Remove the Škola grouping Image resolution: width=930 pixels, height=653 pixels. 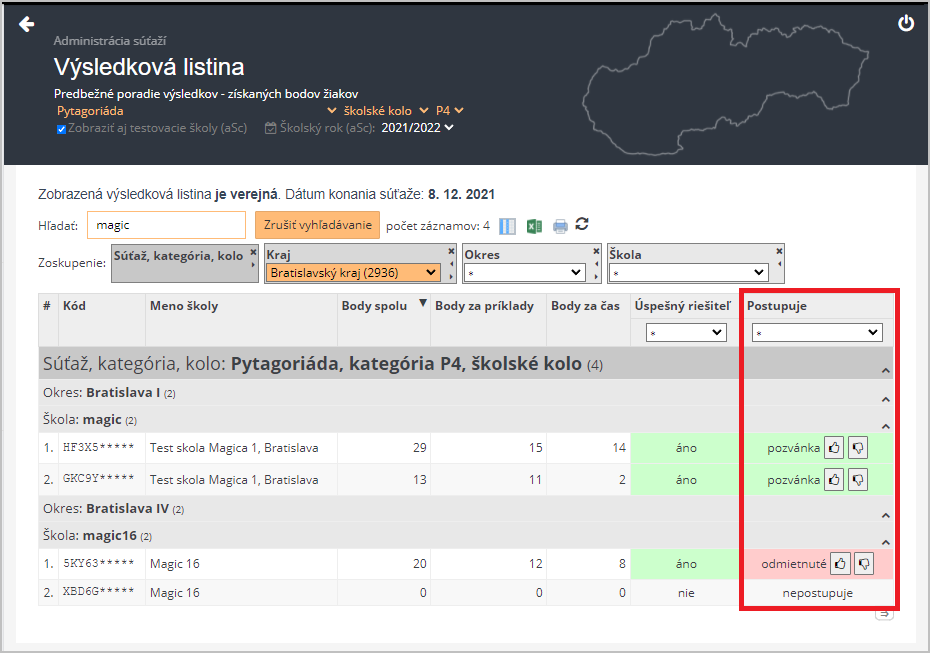pyautogui.click(x=779, y=251)
